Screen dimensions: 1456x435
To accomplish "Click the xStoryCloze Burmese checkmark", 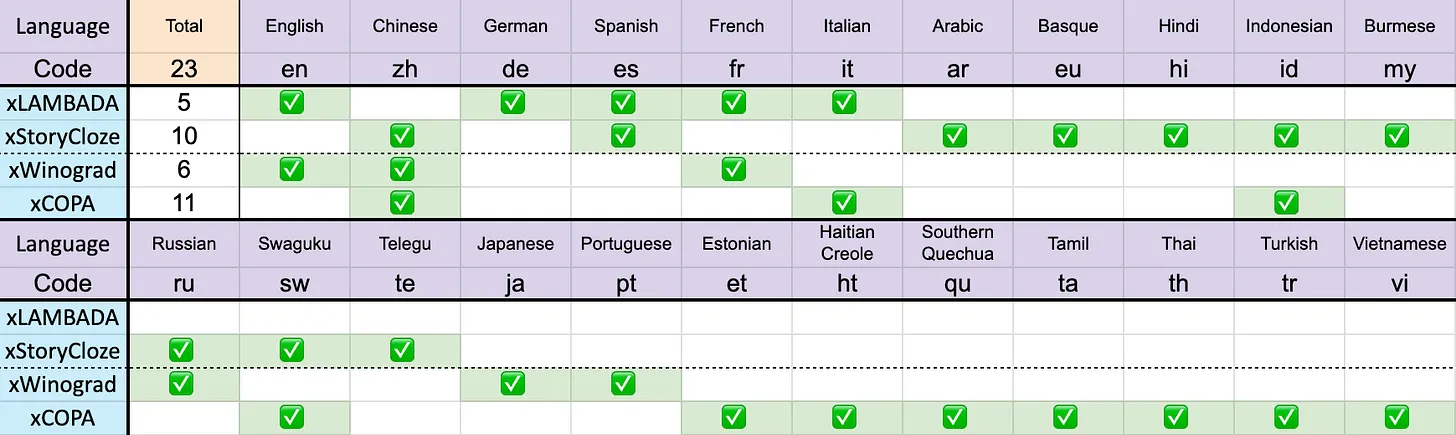I will 1398,136.
